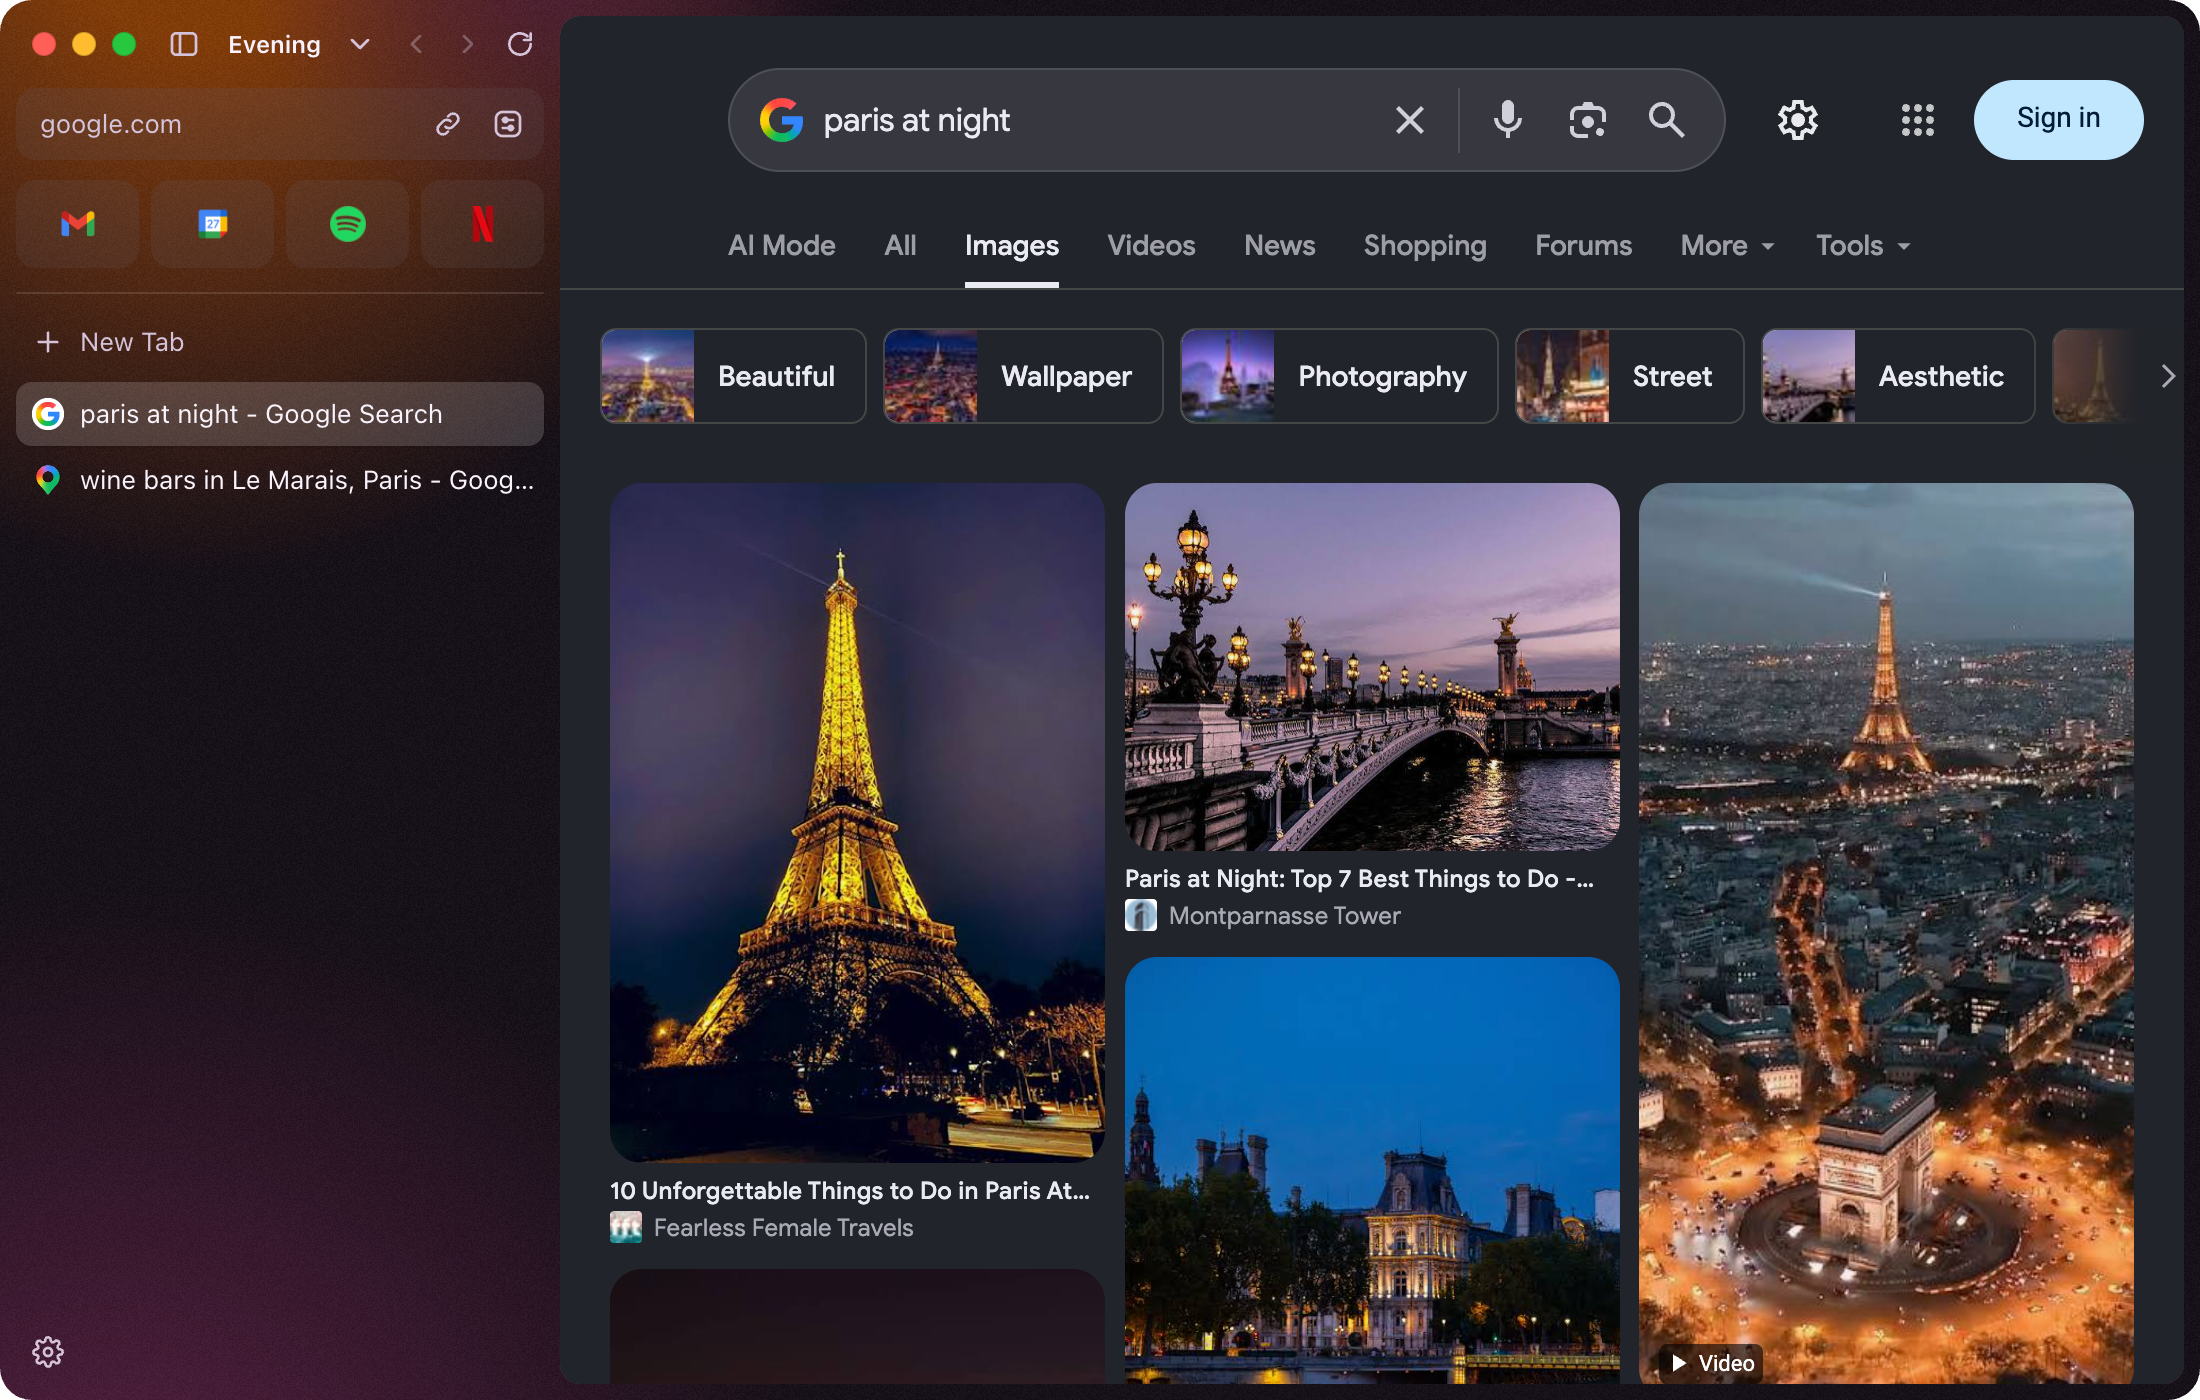Open the Gmail pinned shortcut
The width and height of the screenshot is (2200, 1400).
click(x=78, y=224)
